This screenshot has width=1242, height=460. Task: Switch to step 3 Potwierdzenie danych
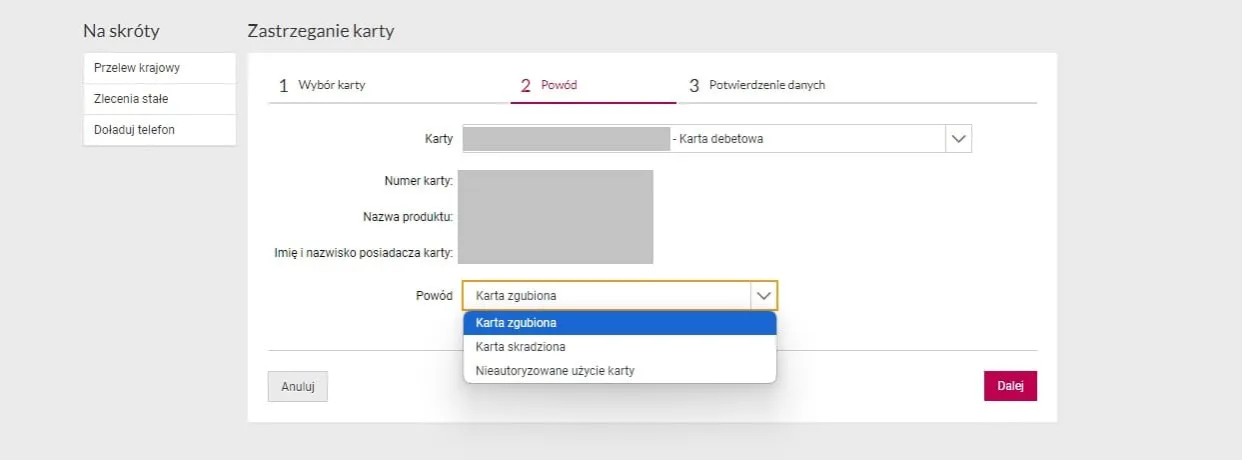[757, 85]
